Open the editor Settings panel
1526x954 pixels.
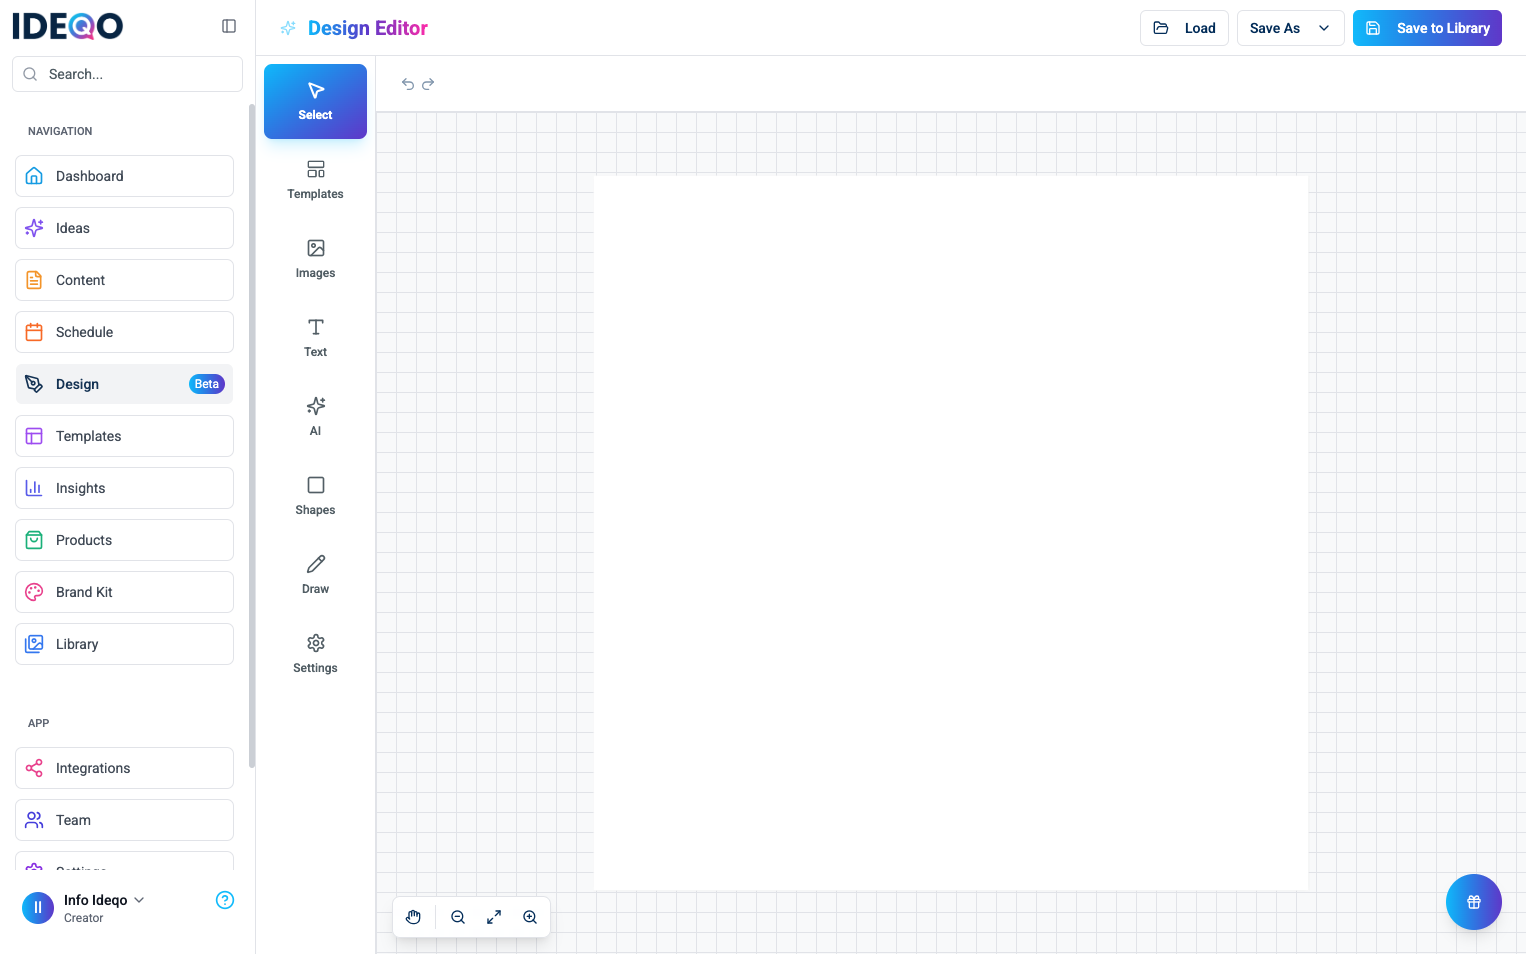point(315,652)
